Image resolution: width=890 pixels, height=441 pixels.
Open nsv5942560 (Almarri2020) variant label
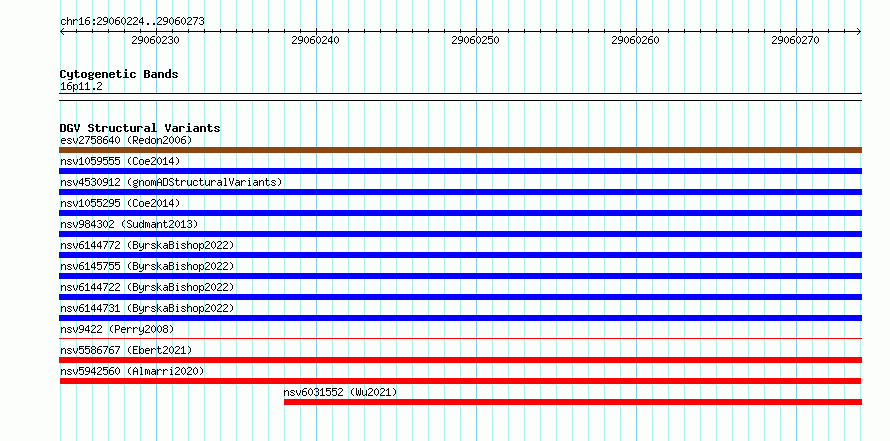click(x=132, y=371)
